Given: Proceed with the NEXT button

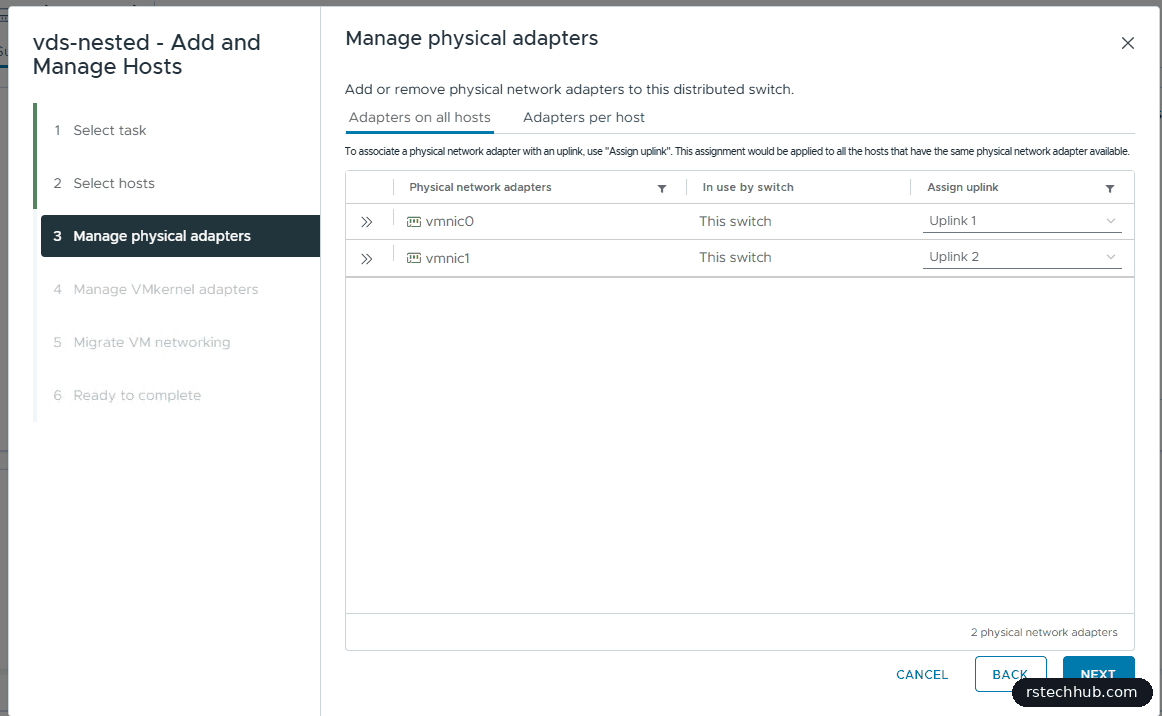Looking at the screenshot, I should coord(1098,673).
